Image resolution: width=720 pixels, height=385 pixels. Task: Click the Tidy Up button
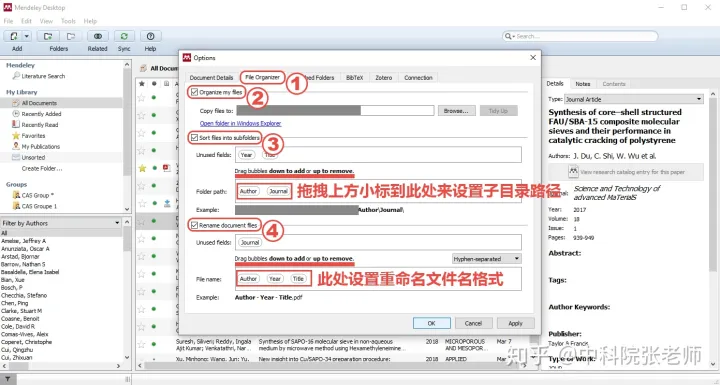[x=498, y=111]
